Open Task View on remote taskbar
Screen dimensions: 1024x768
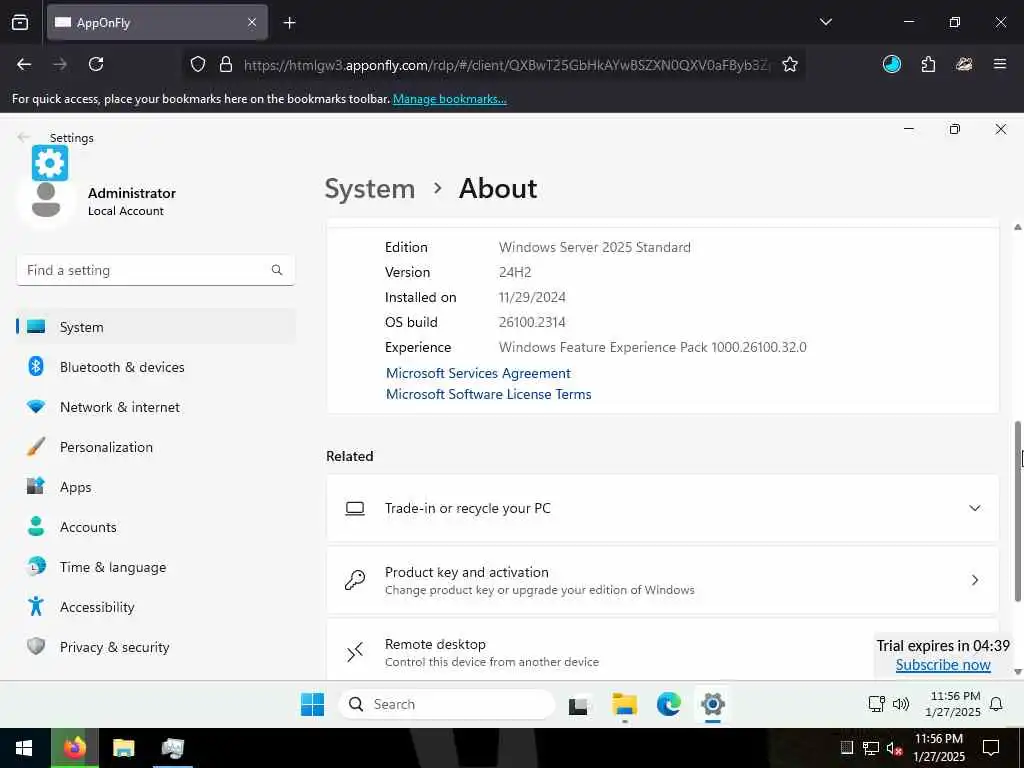(578, 705)
